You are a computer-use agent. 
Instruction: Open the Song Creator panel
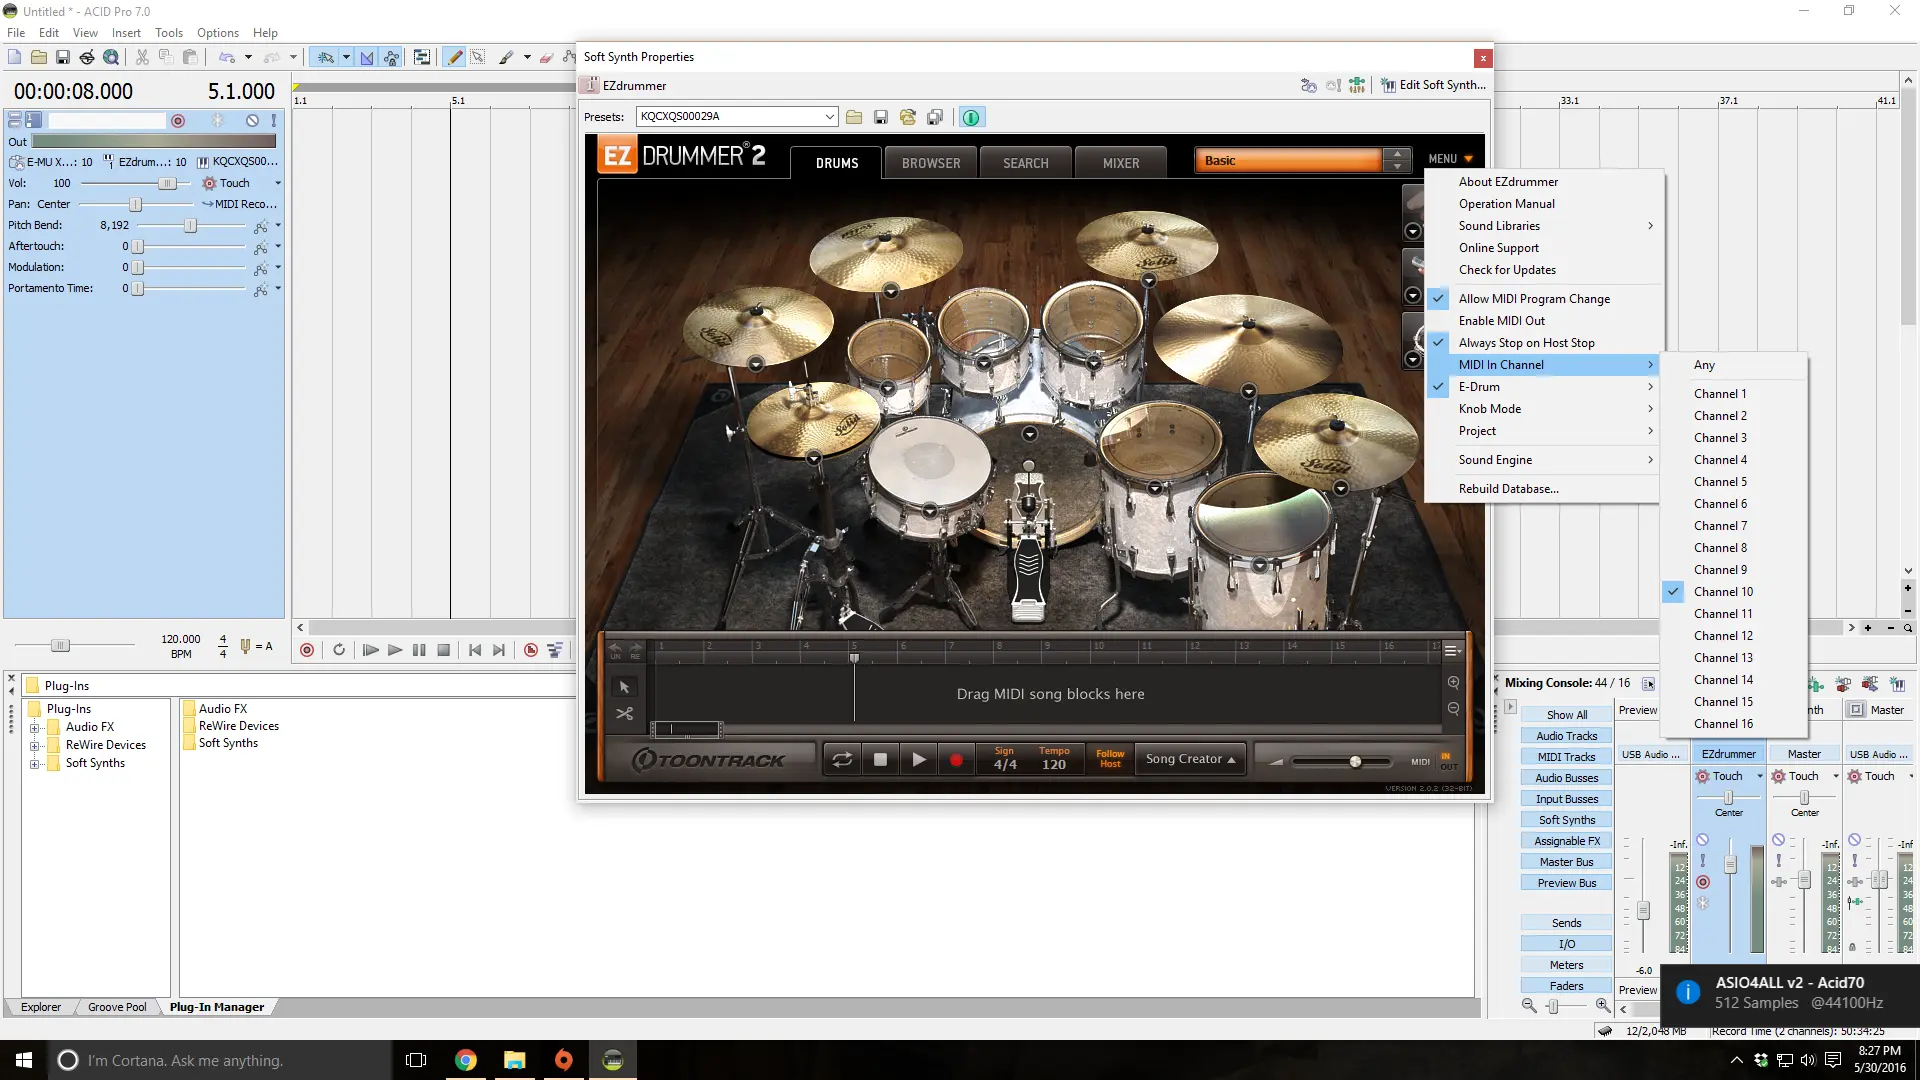pos(1190,759)
